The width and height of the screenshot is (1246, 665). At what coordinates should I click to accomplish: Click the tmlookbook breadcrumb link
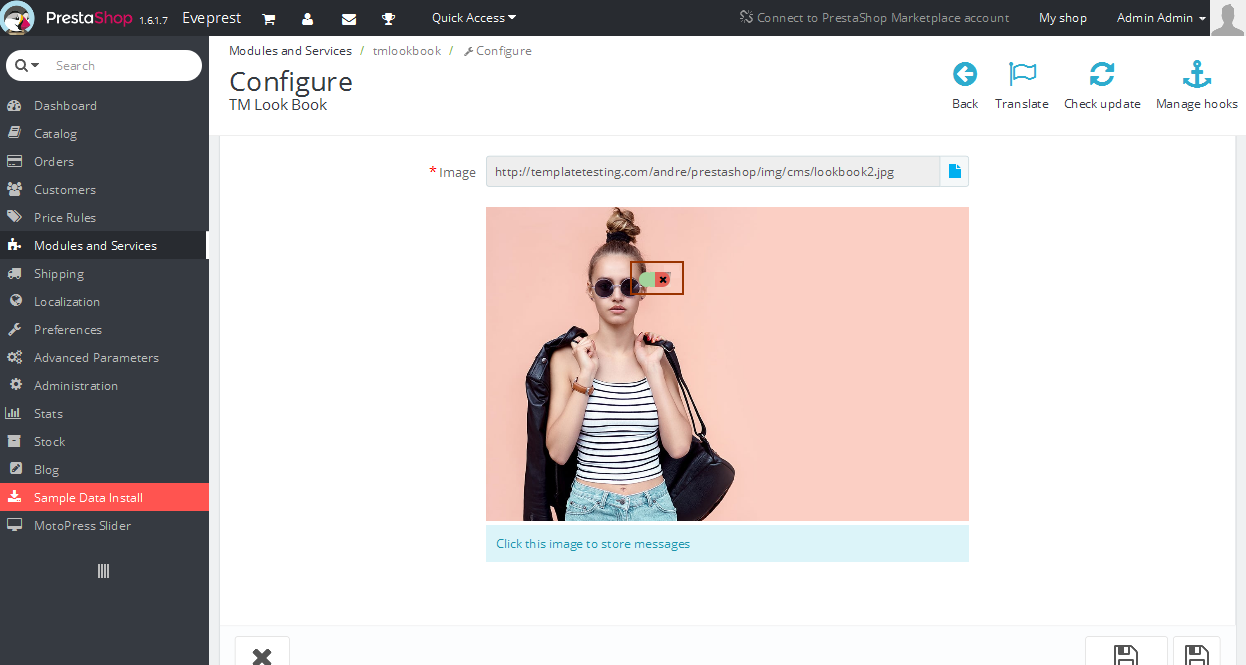(x=407, y=50)
